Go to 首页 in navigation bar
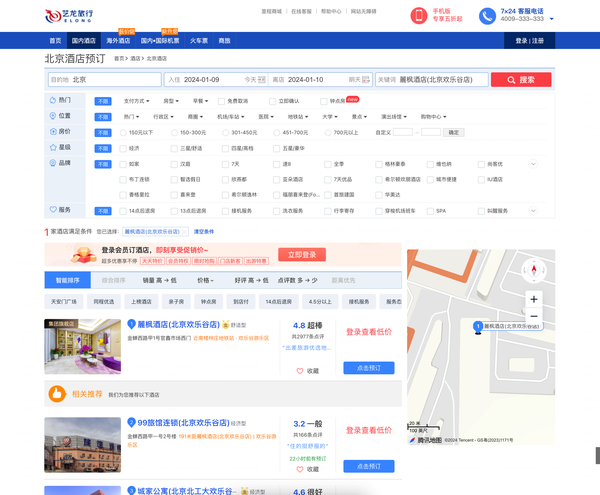 pyautogui.click(x=55, y=41)
